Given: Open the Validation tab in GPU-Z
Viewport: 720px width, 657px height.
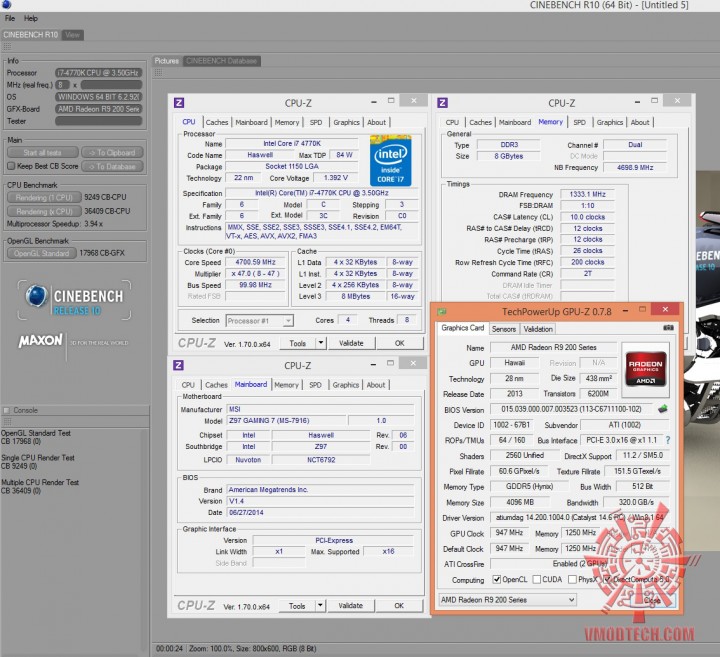Looking at the screenshot, I should tap(538, 329).
